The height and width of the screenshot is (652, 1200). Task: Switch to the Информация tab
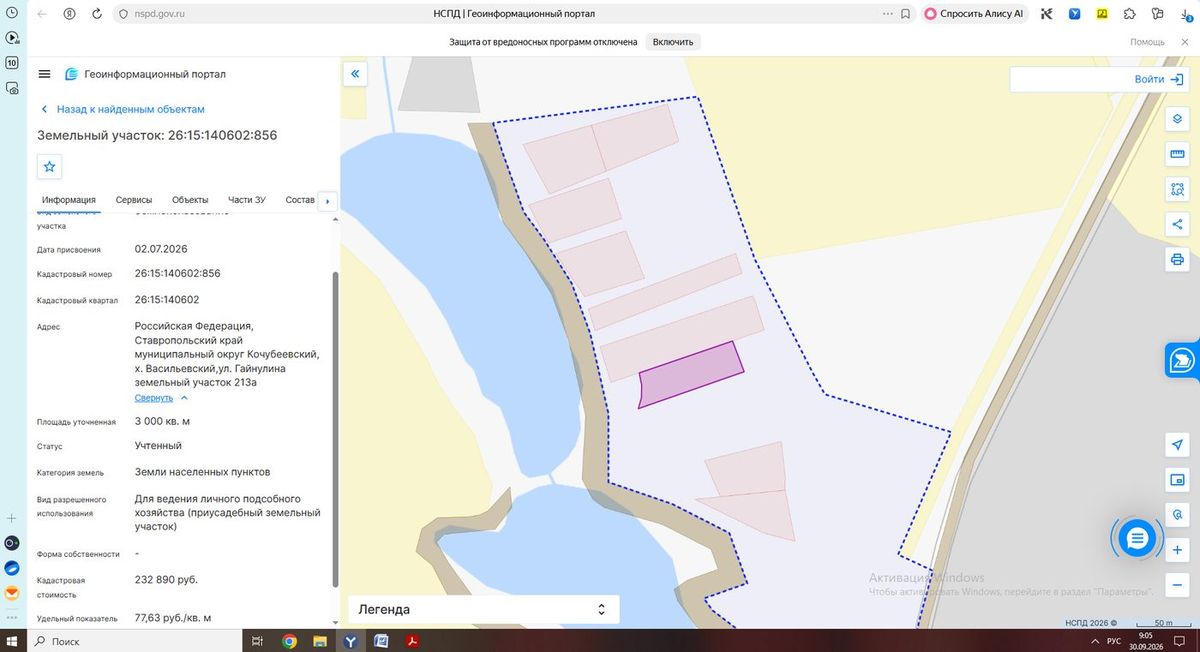(69, 200)
